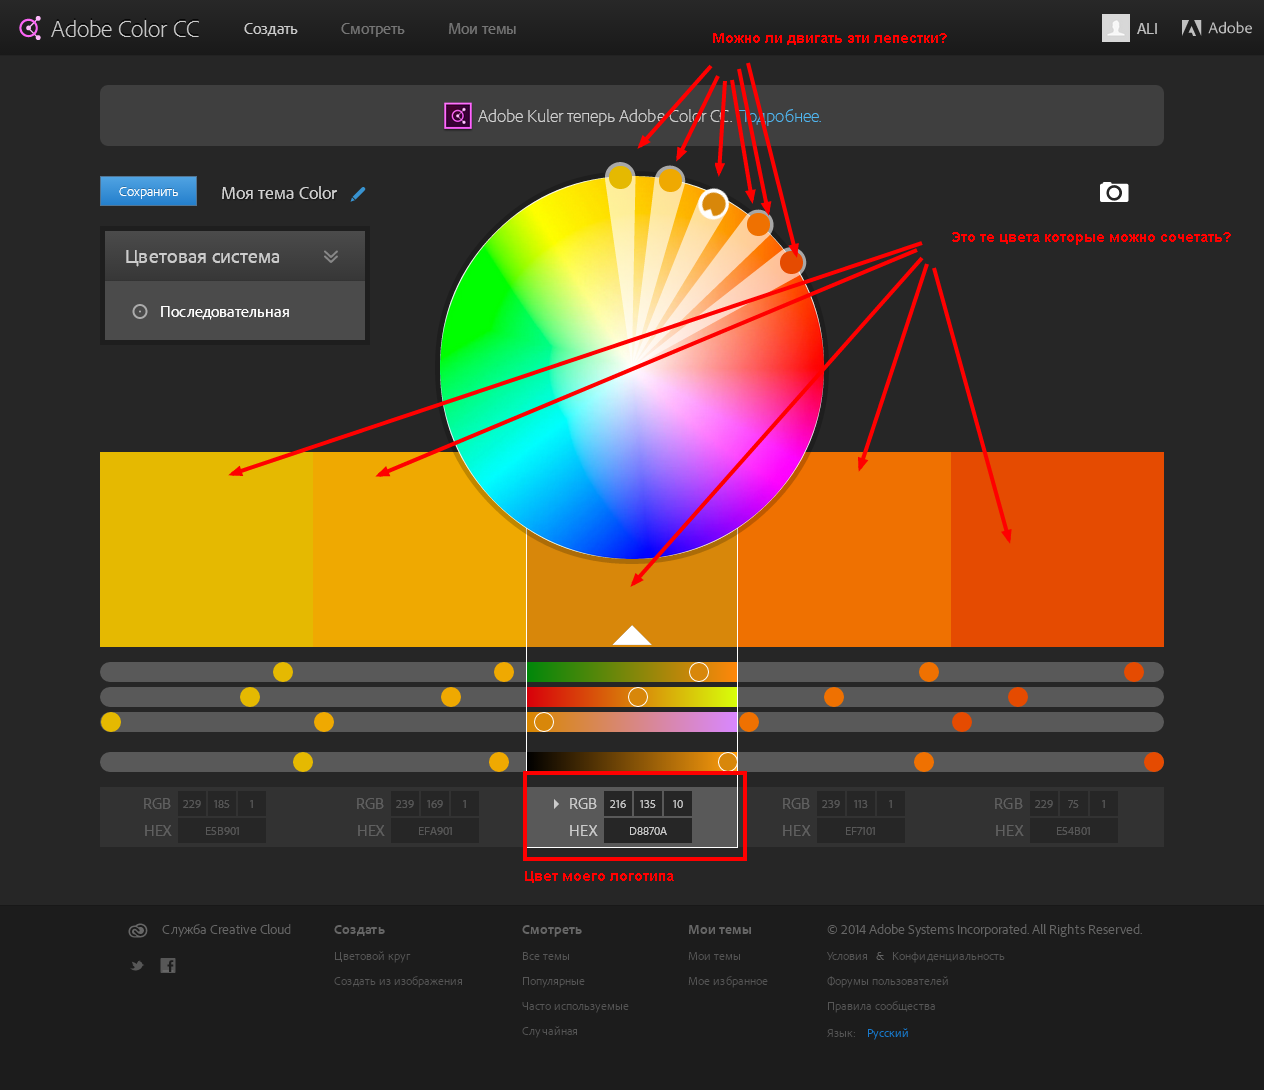Open the Условия footer link

click(x=847, y=956)
